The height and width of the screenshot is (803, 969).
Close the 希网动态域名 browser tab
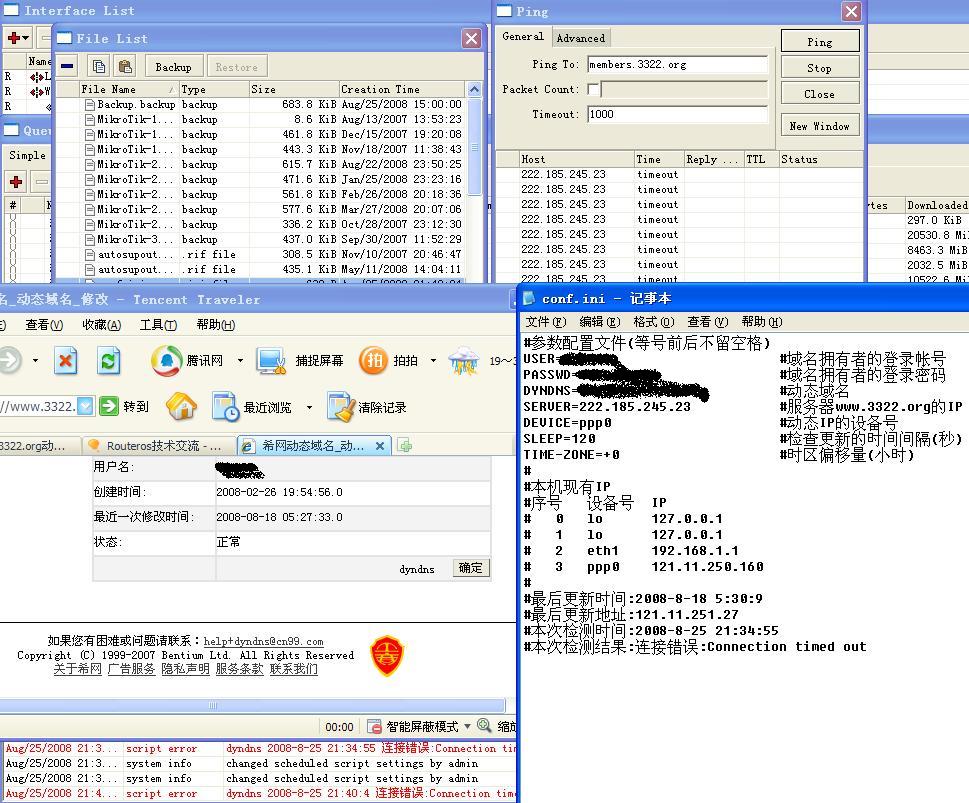tap(380, 446)
